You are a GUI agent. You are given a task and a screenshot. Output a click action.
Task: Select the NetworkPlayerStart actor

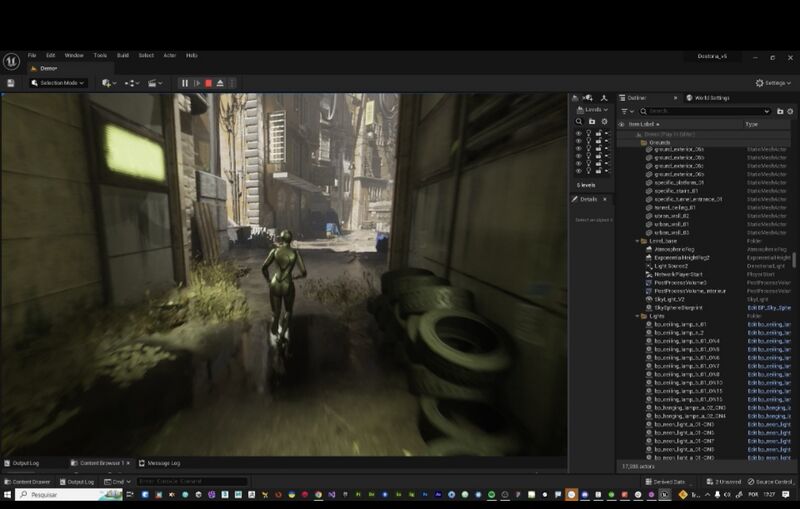(678, 274)
